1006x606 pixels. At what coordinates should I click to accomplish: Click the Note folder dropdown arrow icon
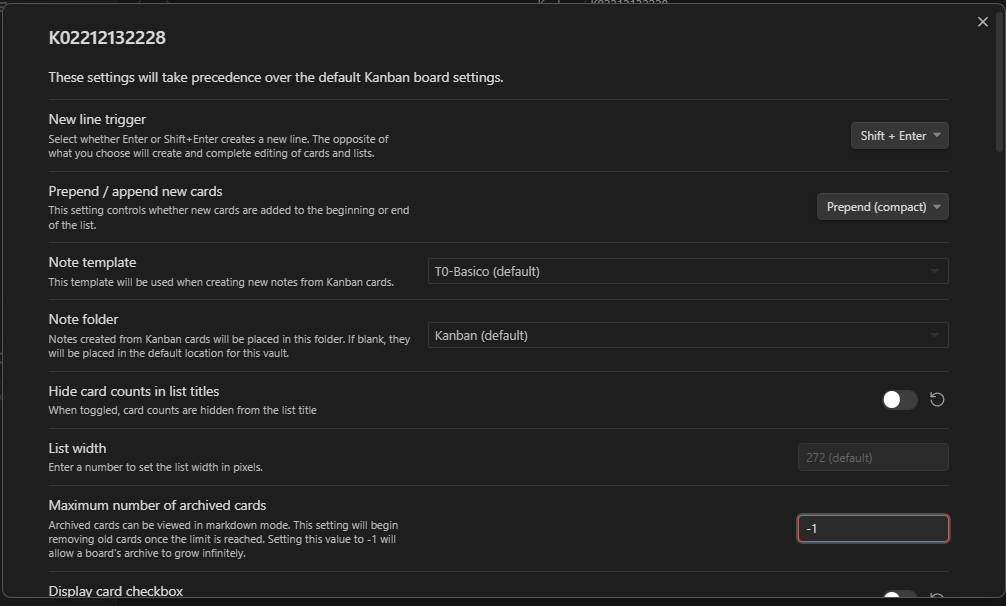coord(934,334)
